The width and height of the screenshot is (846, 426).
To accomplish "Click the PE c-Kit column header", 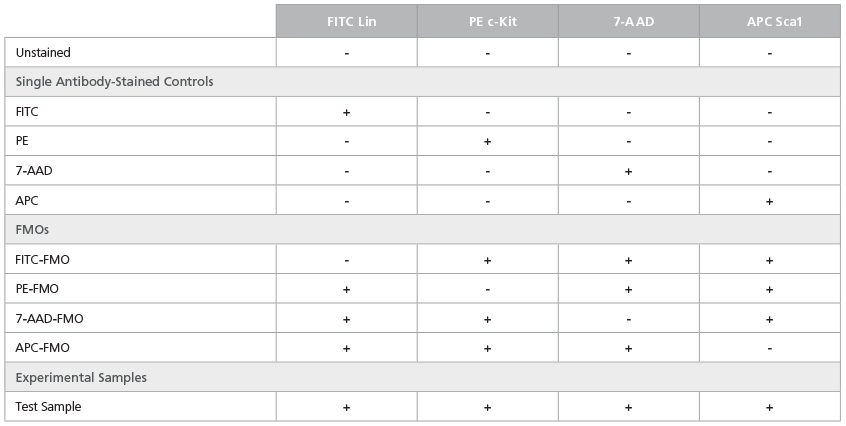I will pyautogui.click(x=493, y=22).
